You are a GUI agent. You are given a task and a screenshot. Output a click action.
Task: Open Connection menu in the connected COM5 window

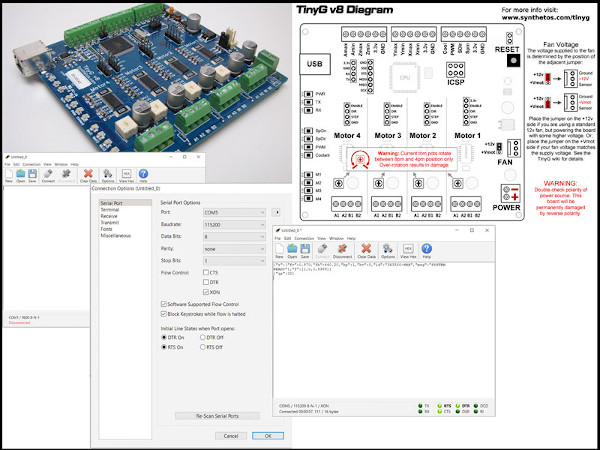304,238
